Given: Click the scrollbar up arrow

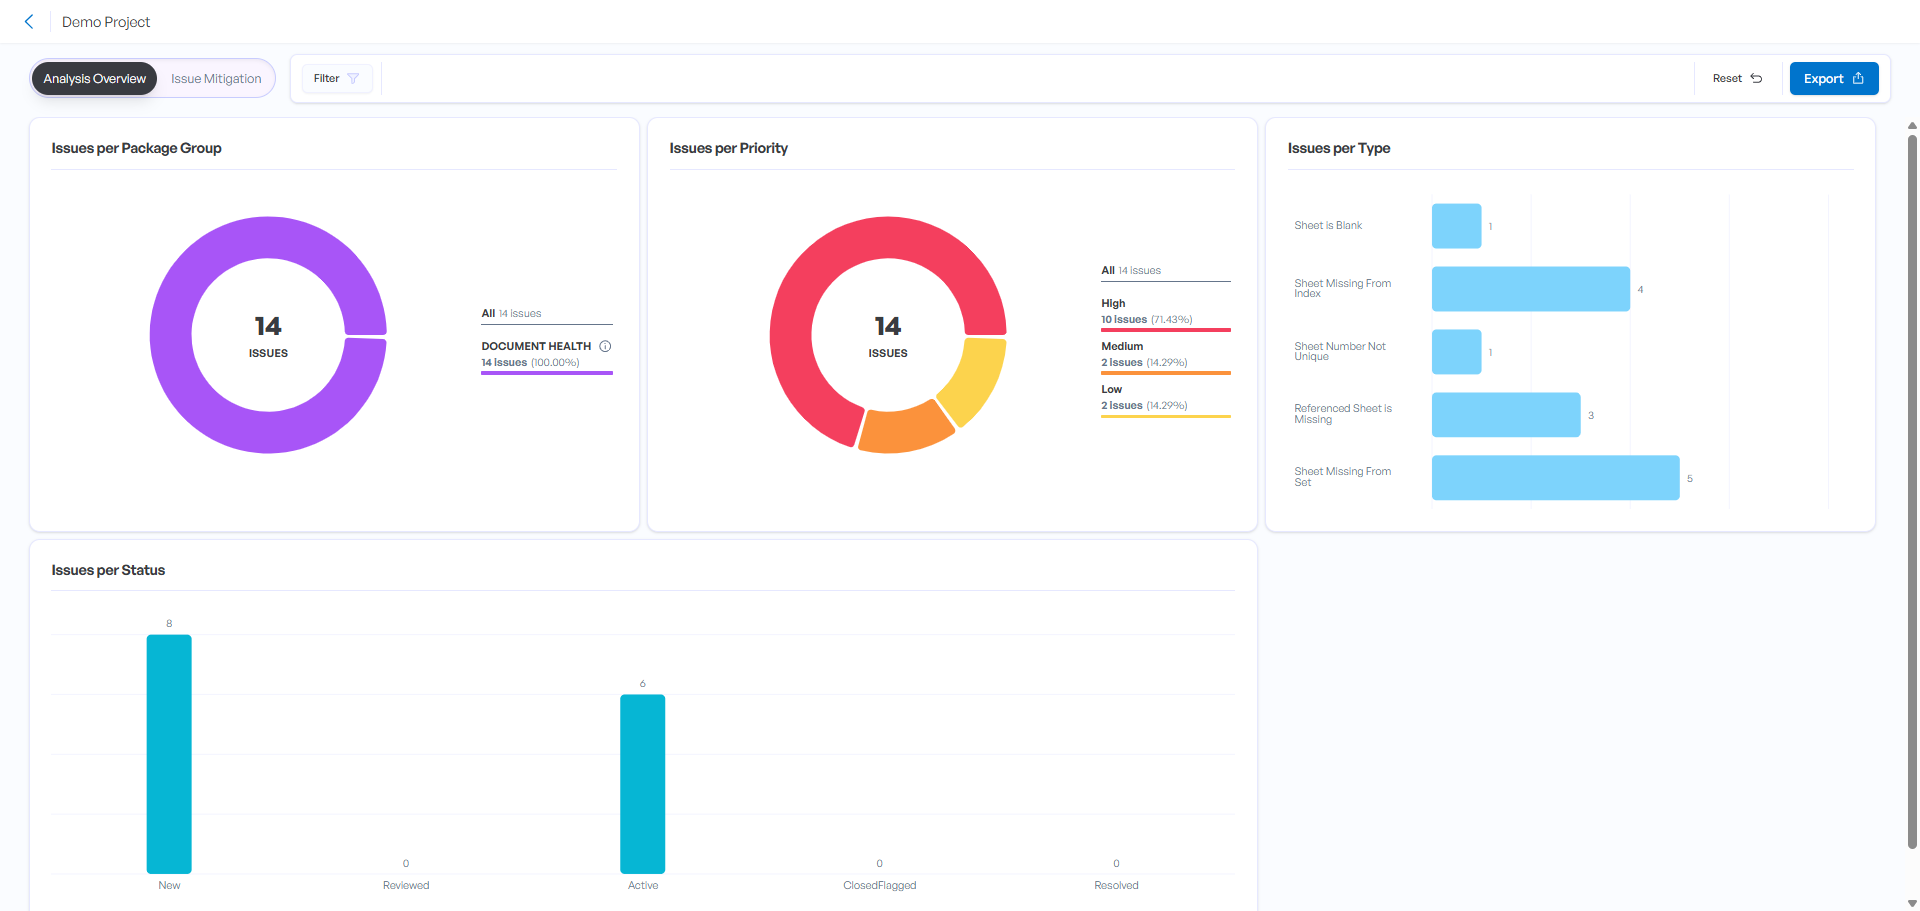Looking at the screenshot, I should pyautogui.click(x=1911, y=126).
